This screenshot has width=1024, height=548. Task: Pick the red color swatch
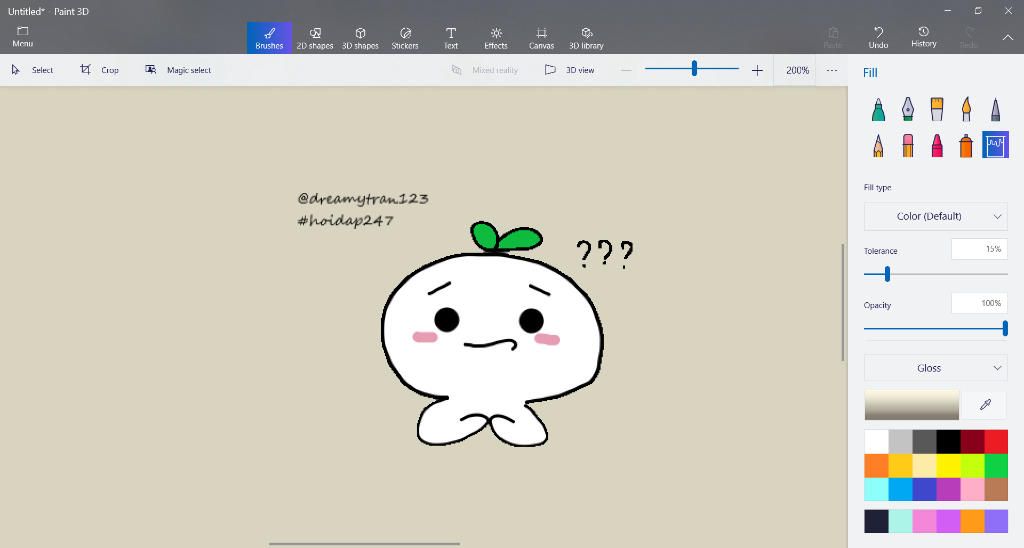996,442
